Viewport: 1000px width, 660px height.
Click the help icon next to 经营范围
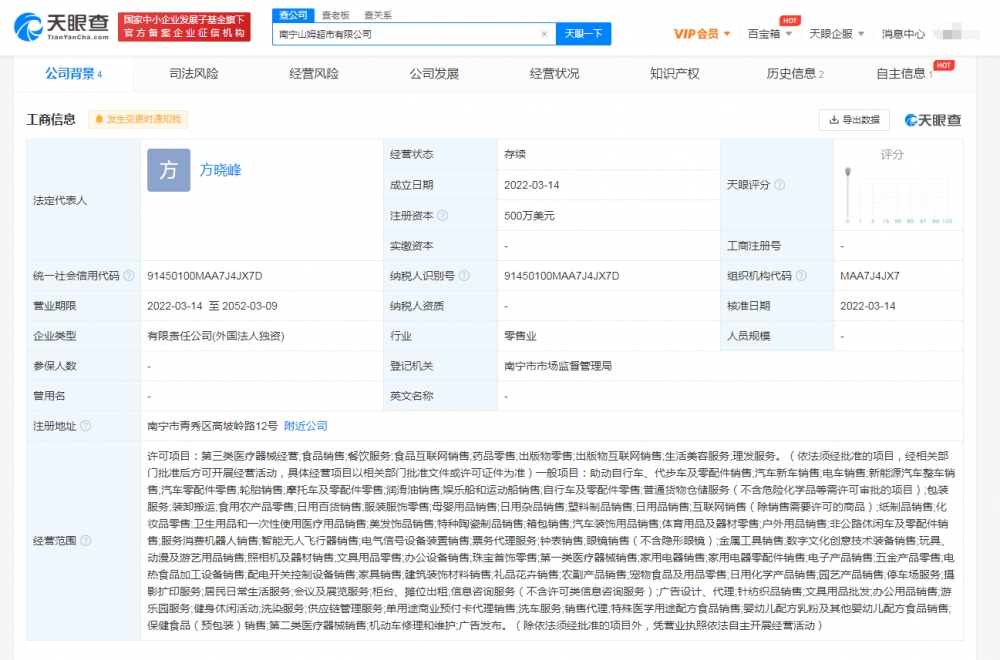click(x=85, y=541)
